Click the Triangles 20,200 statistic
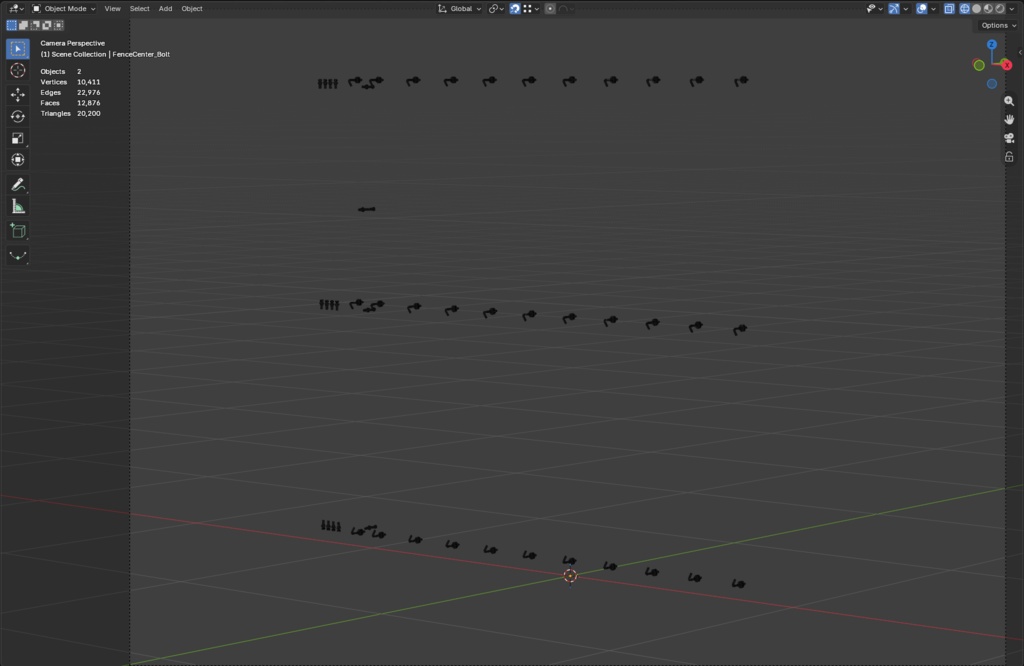 click(x=71, y=114)
